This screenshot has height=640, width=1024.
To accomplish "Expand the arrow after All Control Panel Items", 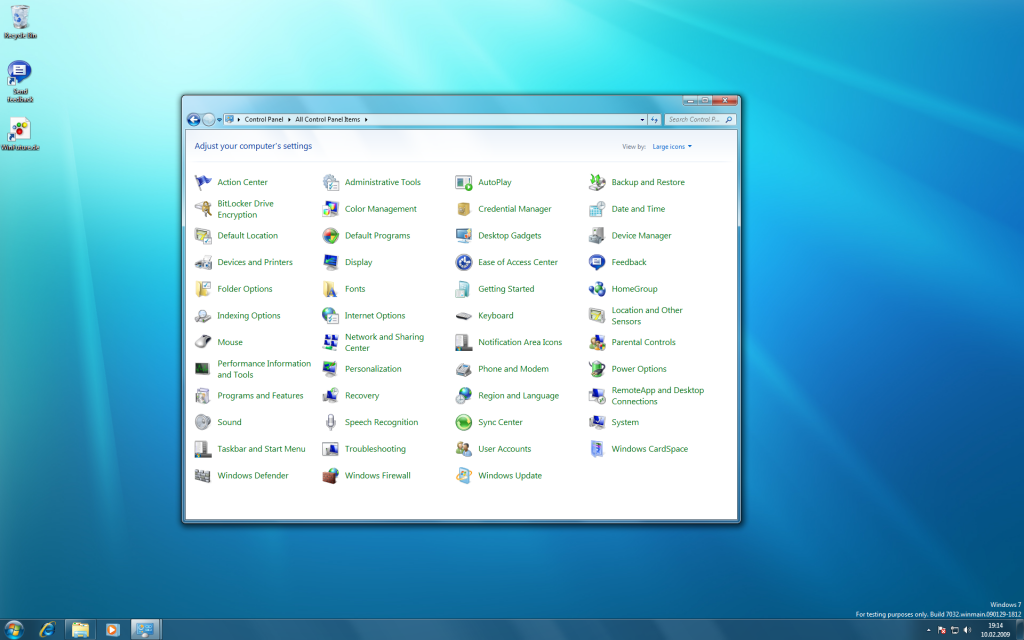I will click(x=366, y=120).
